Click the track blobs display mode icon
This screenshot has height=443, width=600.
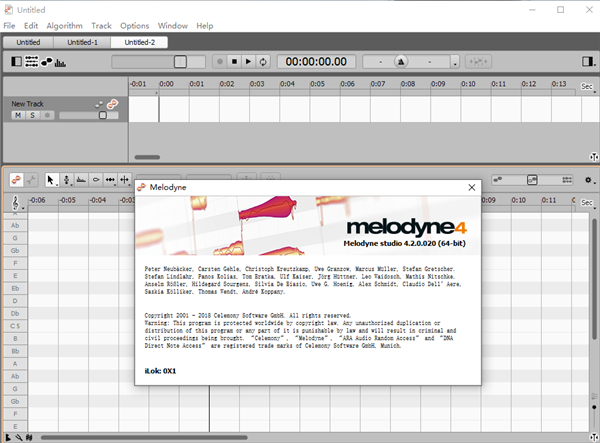pyautogui.click(x=567, y=179)
